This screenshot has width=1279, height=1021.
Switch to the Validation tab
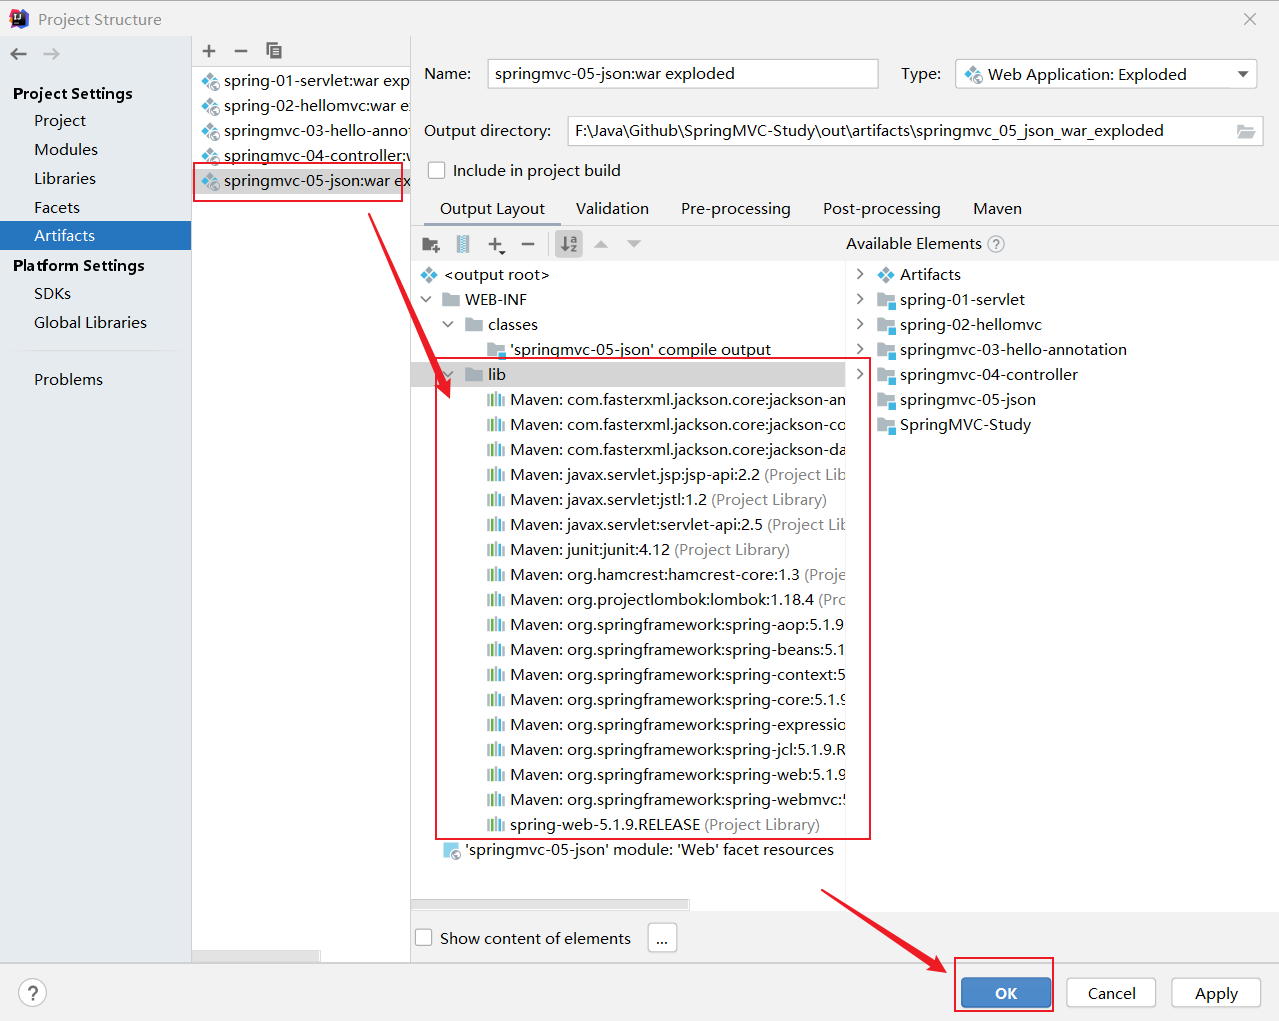point(612,209)
